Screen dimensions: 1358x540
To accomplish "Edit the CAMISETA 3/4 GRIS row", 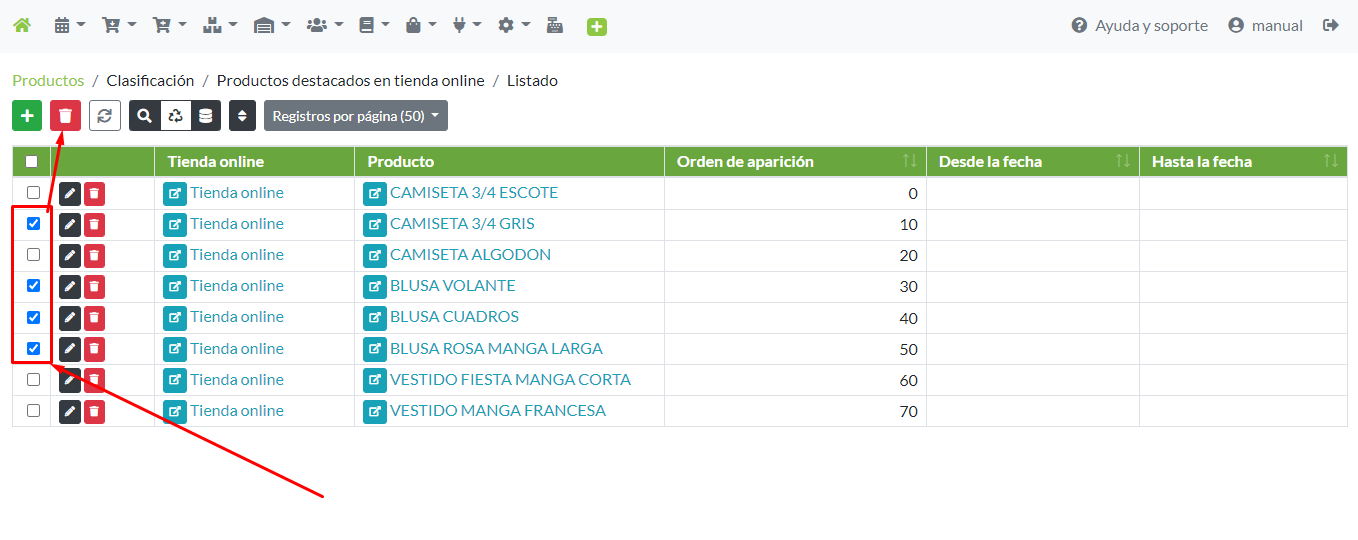I will point(70,224).
